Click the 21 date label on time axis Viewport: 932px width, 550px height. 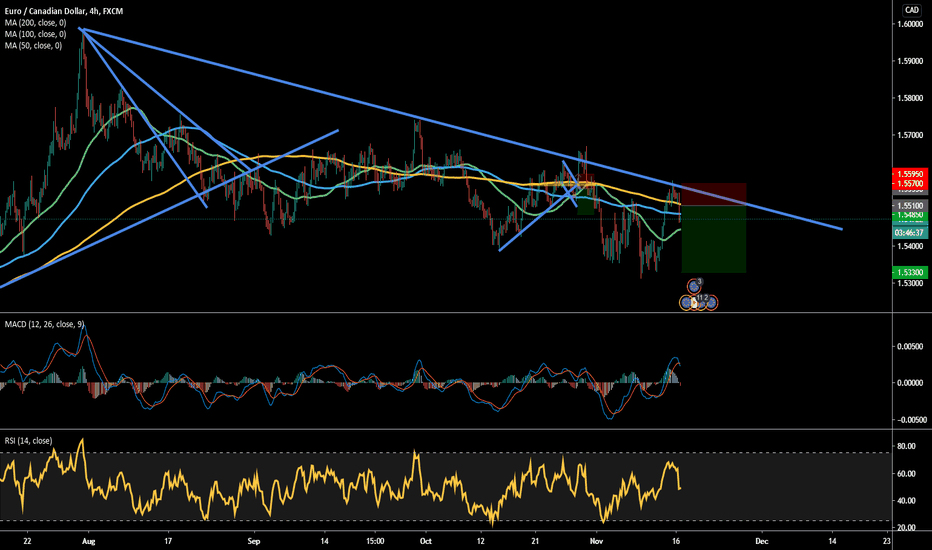pos(536,541)
